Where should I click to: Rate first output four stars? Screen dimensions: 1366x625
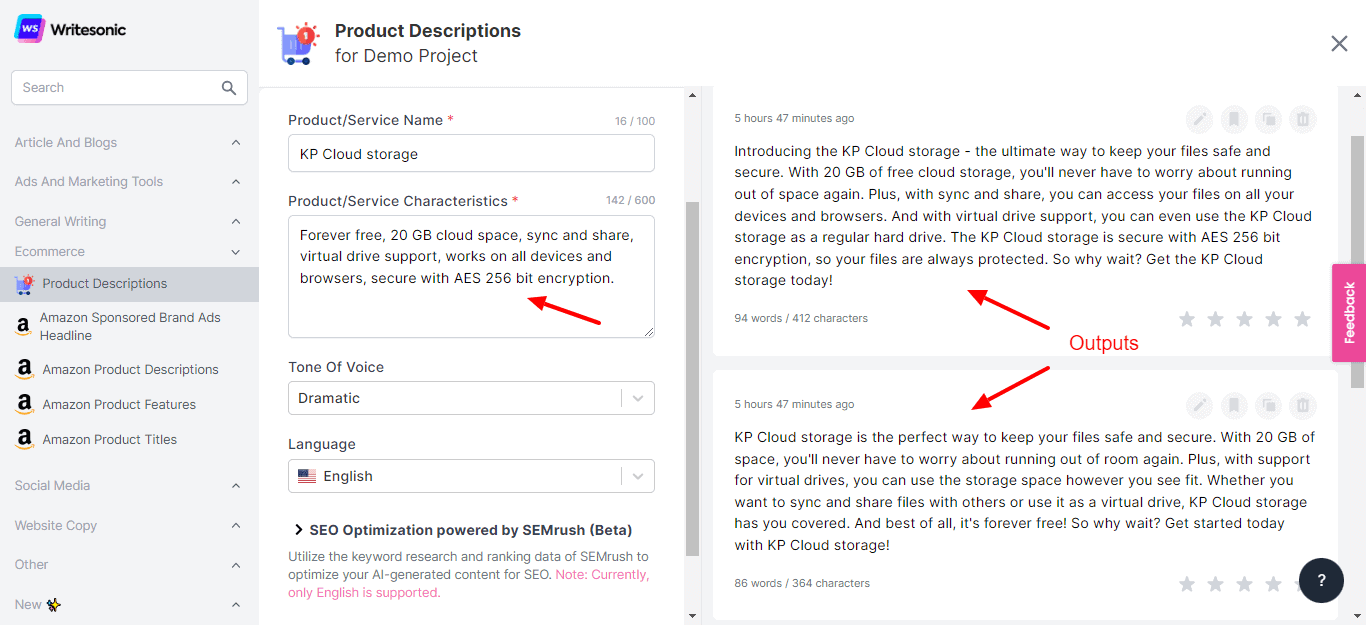coord(1274,319)
